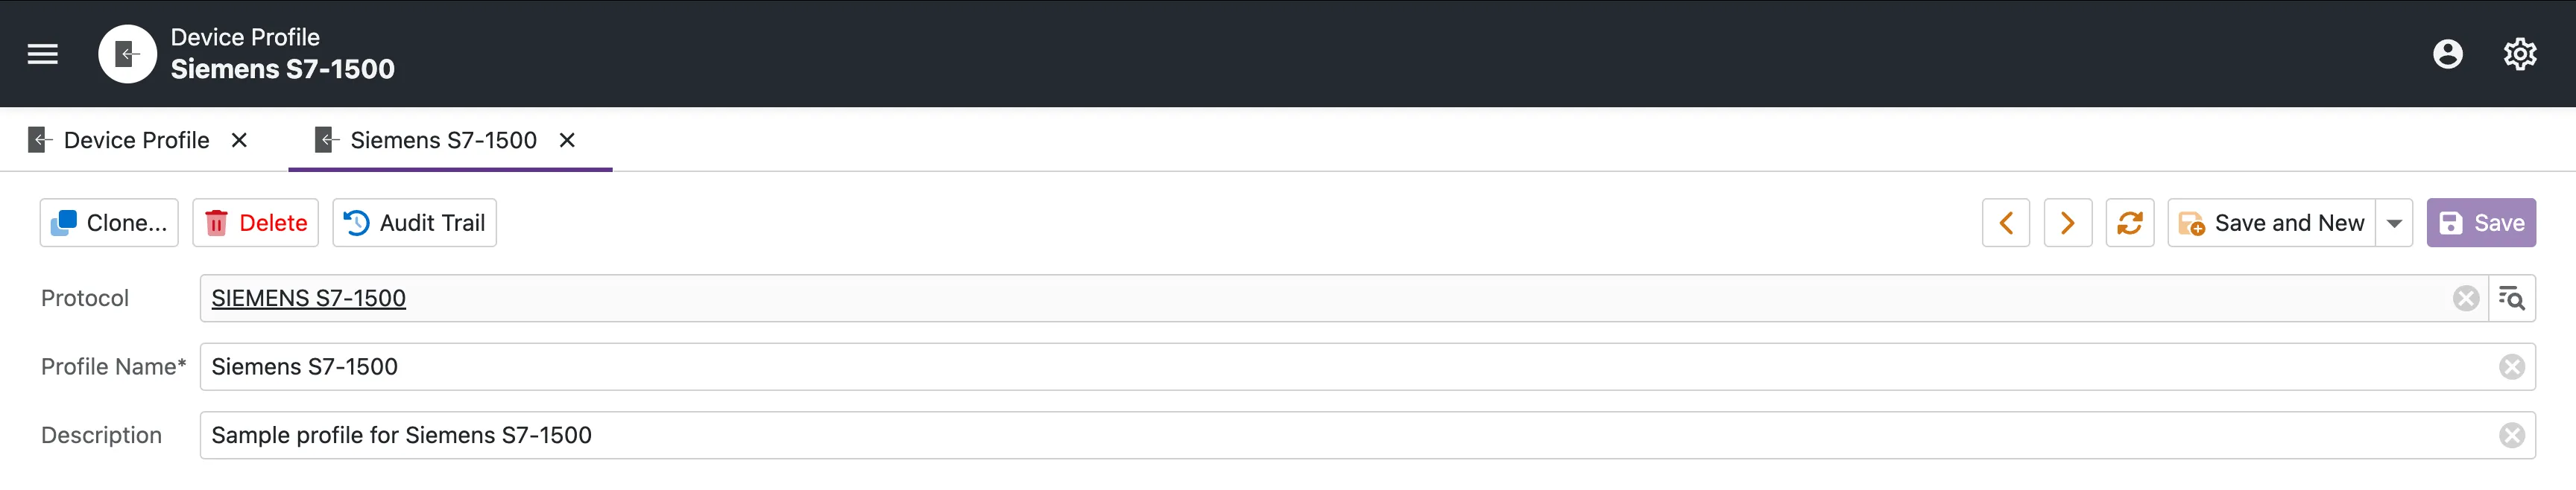The height and width of the screenshot is (490, 2576).
Task: Clear the Protocol field value
Action: pos(2465,298)
